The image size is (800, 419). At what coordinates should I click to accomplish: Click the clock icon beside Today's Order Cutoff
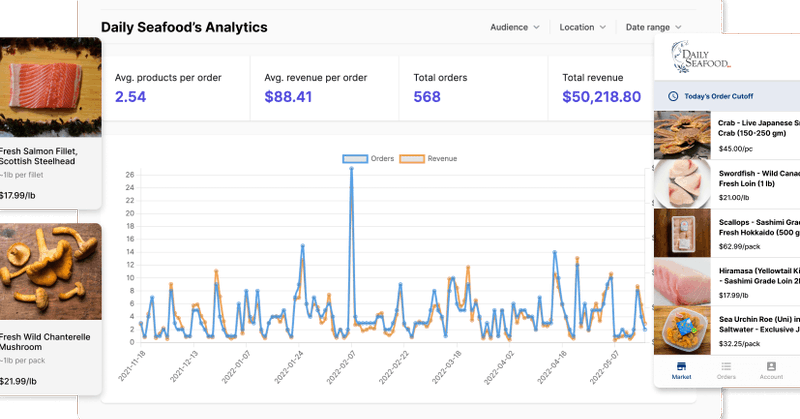tap(673, 96)
